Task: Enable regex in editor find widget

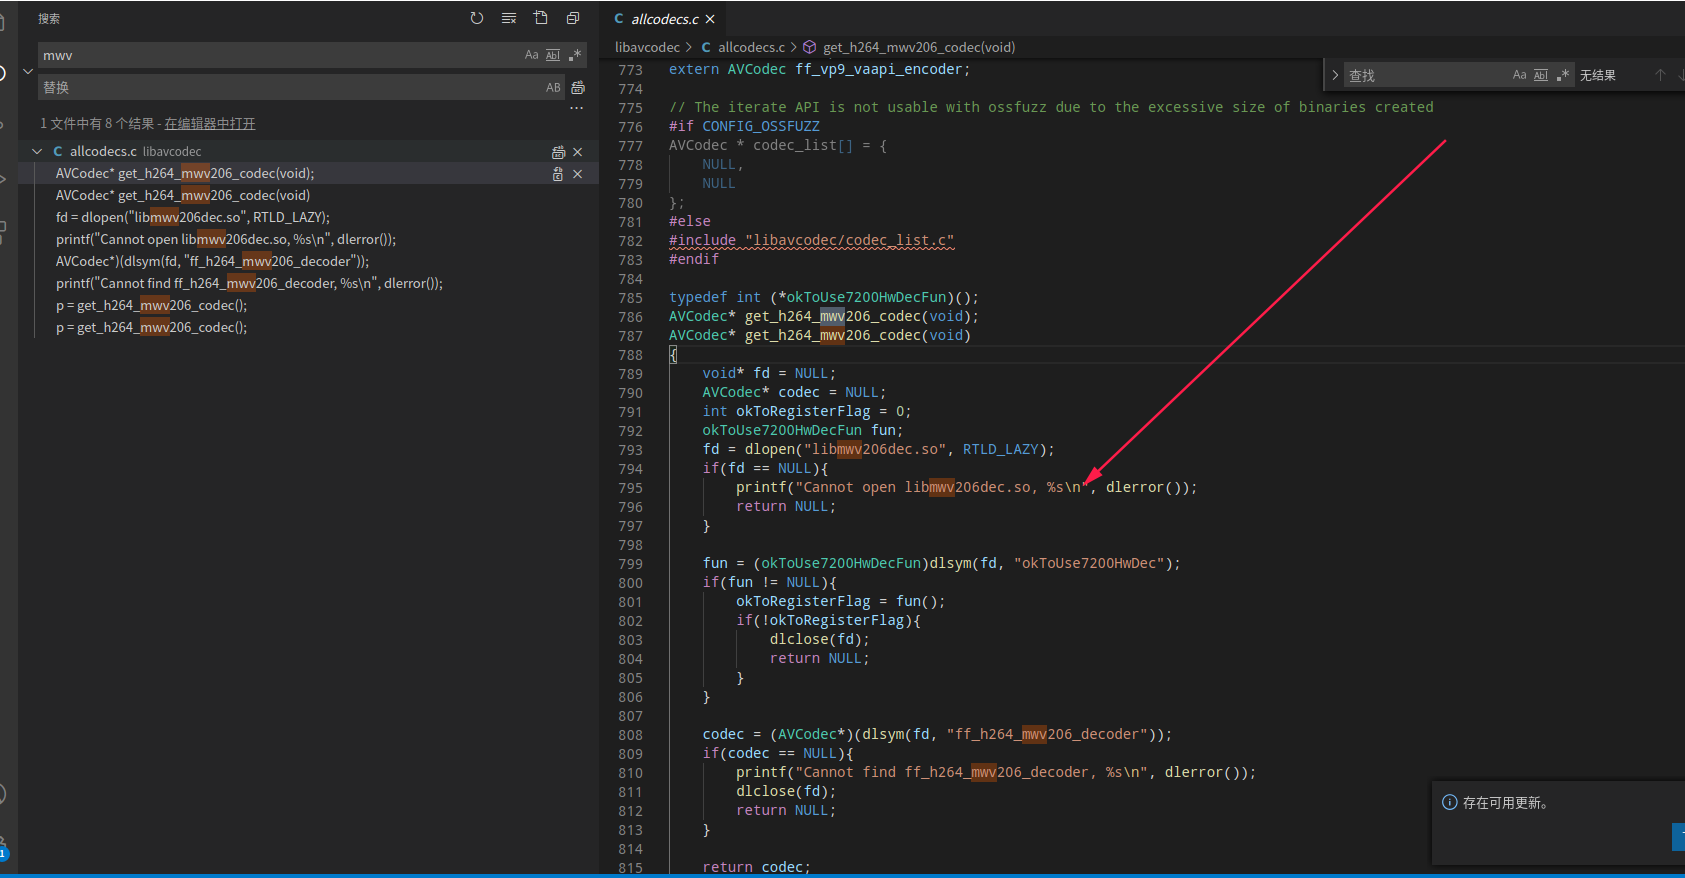Action: pos(1563,75)
